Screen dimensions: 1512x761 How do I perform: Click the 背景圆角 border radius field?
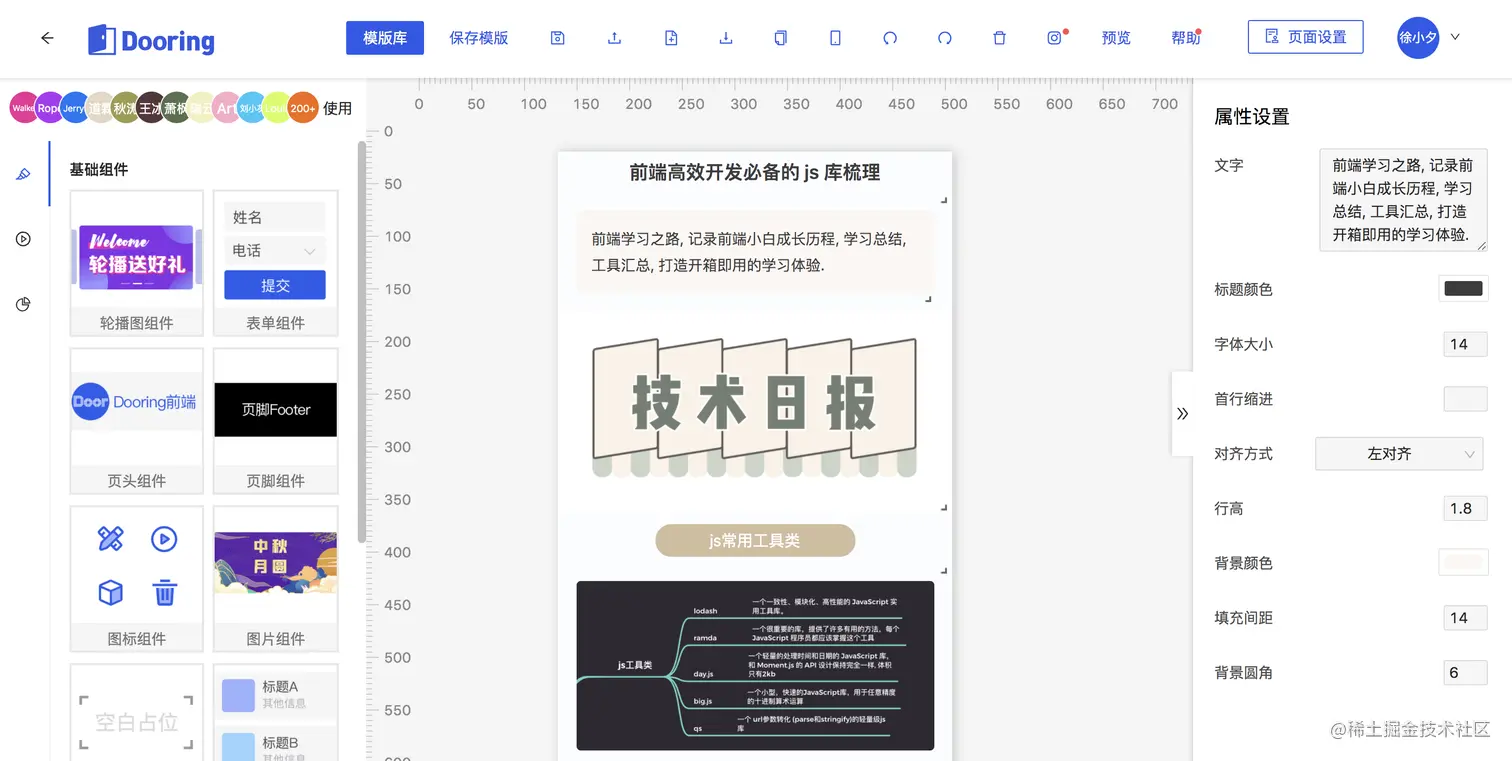click(x=1465, y=672)
